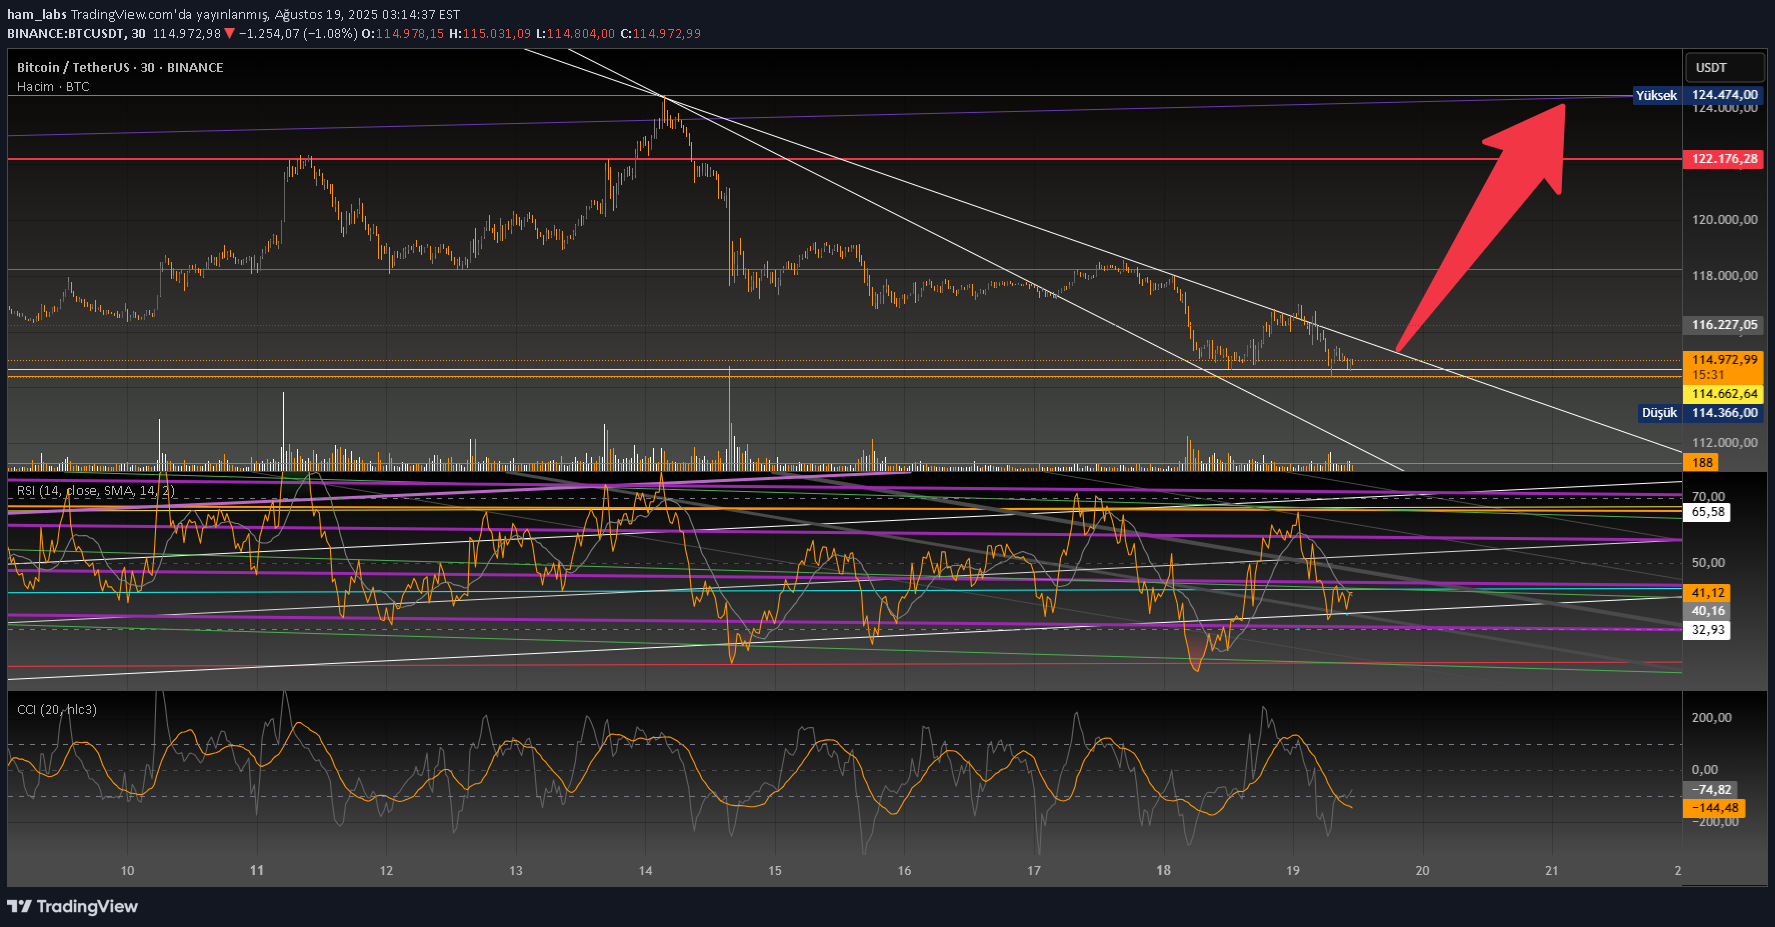This screenshot has width=1775, height=927.
Task: Click date 18 on the time axis
Action: 1163,871
